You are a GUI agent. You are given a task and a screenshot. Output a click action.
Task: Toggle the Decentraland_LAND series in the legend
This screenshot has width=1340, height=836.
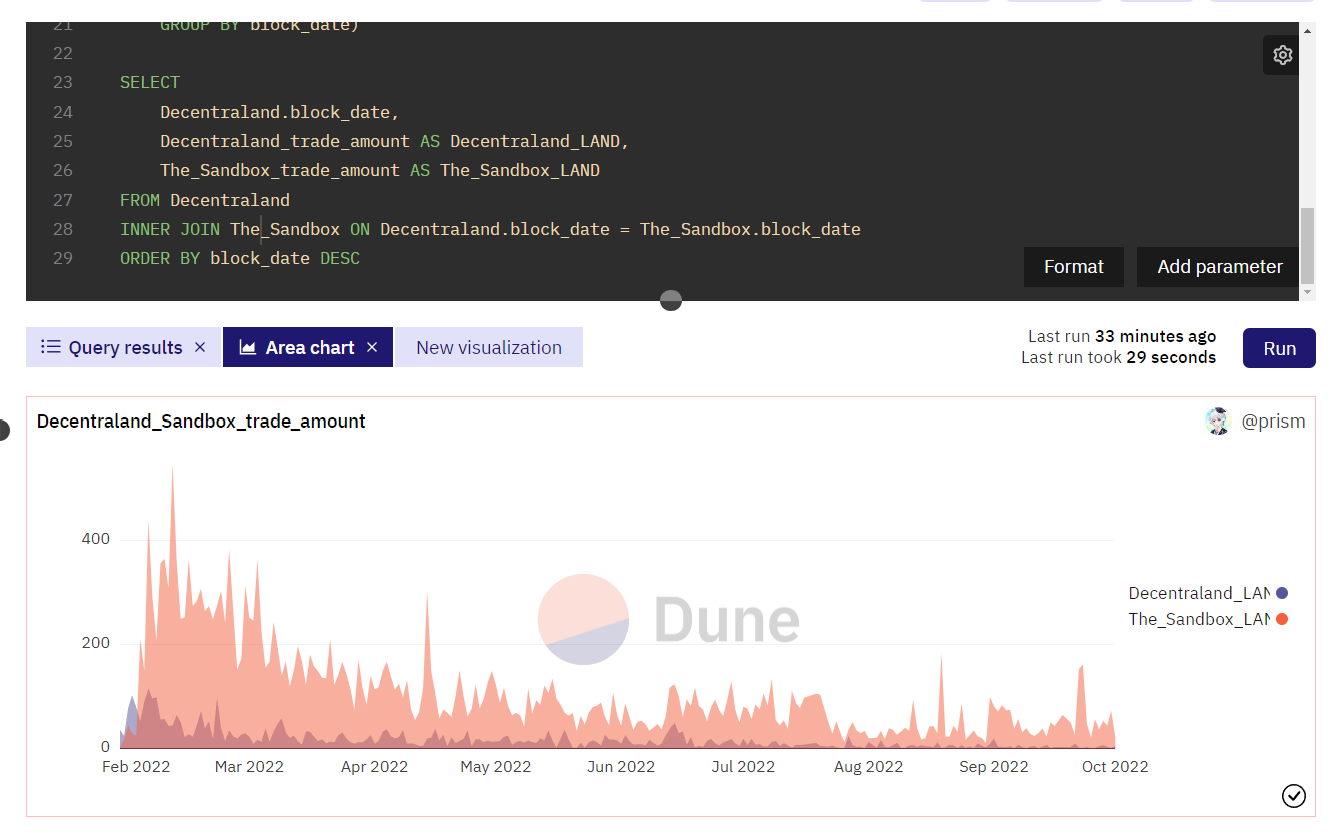(x=1202, y=592)
